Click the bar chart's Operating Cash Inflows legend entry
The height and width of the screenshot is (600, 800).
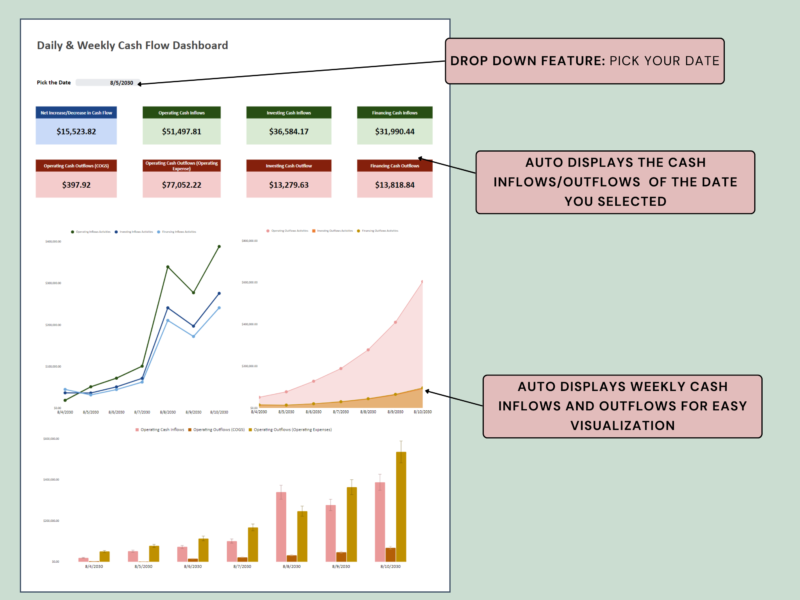(160, 430)
